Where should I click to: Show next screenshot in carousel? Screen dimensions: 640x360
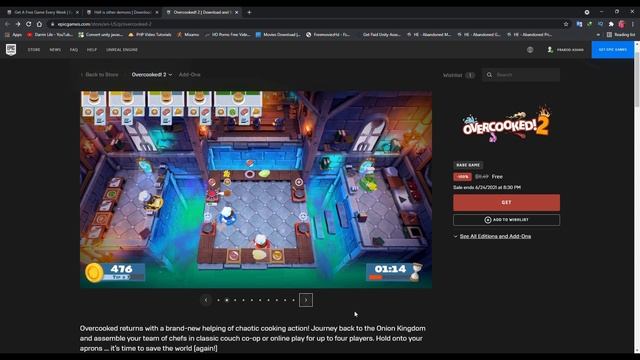(x=306, y=300)
